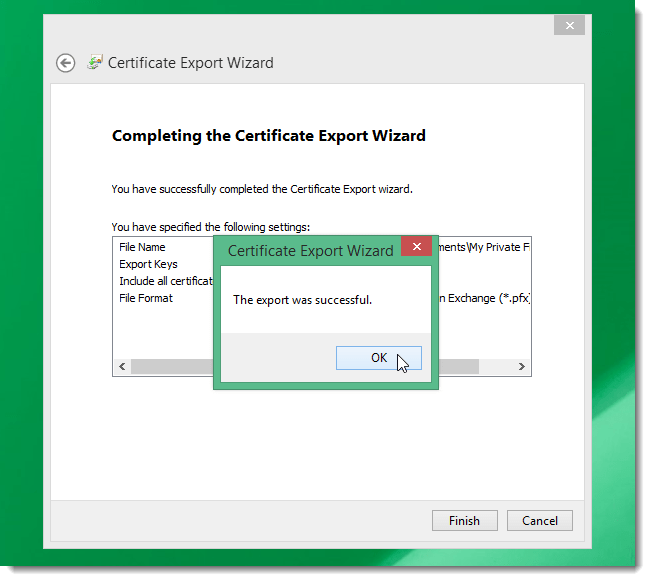The height and width of the screenshot is (581, 650).
Task: Click the settings list left scroll arrow
Action: 122,366
